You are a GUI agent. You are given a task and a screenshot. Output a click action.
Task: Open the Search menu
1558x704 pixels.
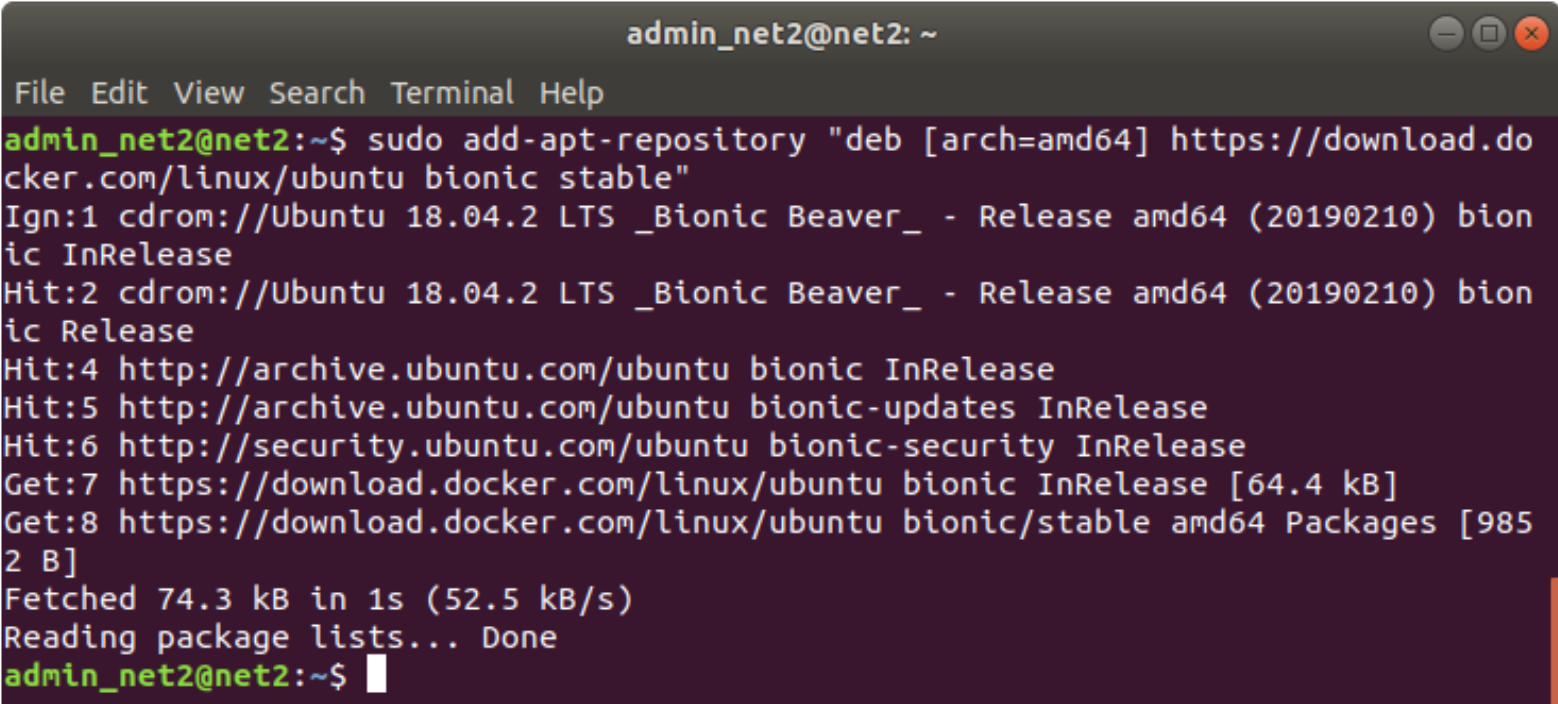tap(317, 93)
